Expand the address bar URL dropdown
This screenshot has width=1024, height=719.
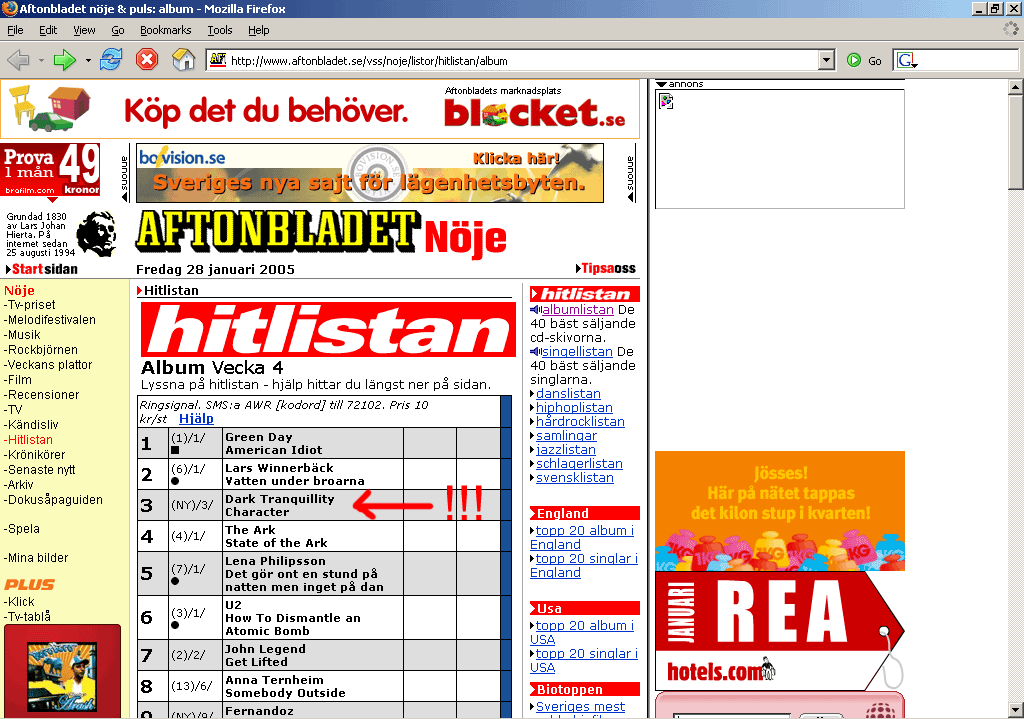tap(827, 60)
